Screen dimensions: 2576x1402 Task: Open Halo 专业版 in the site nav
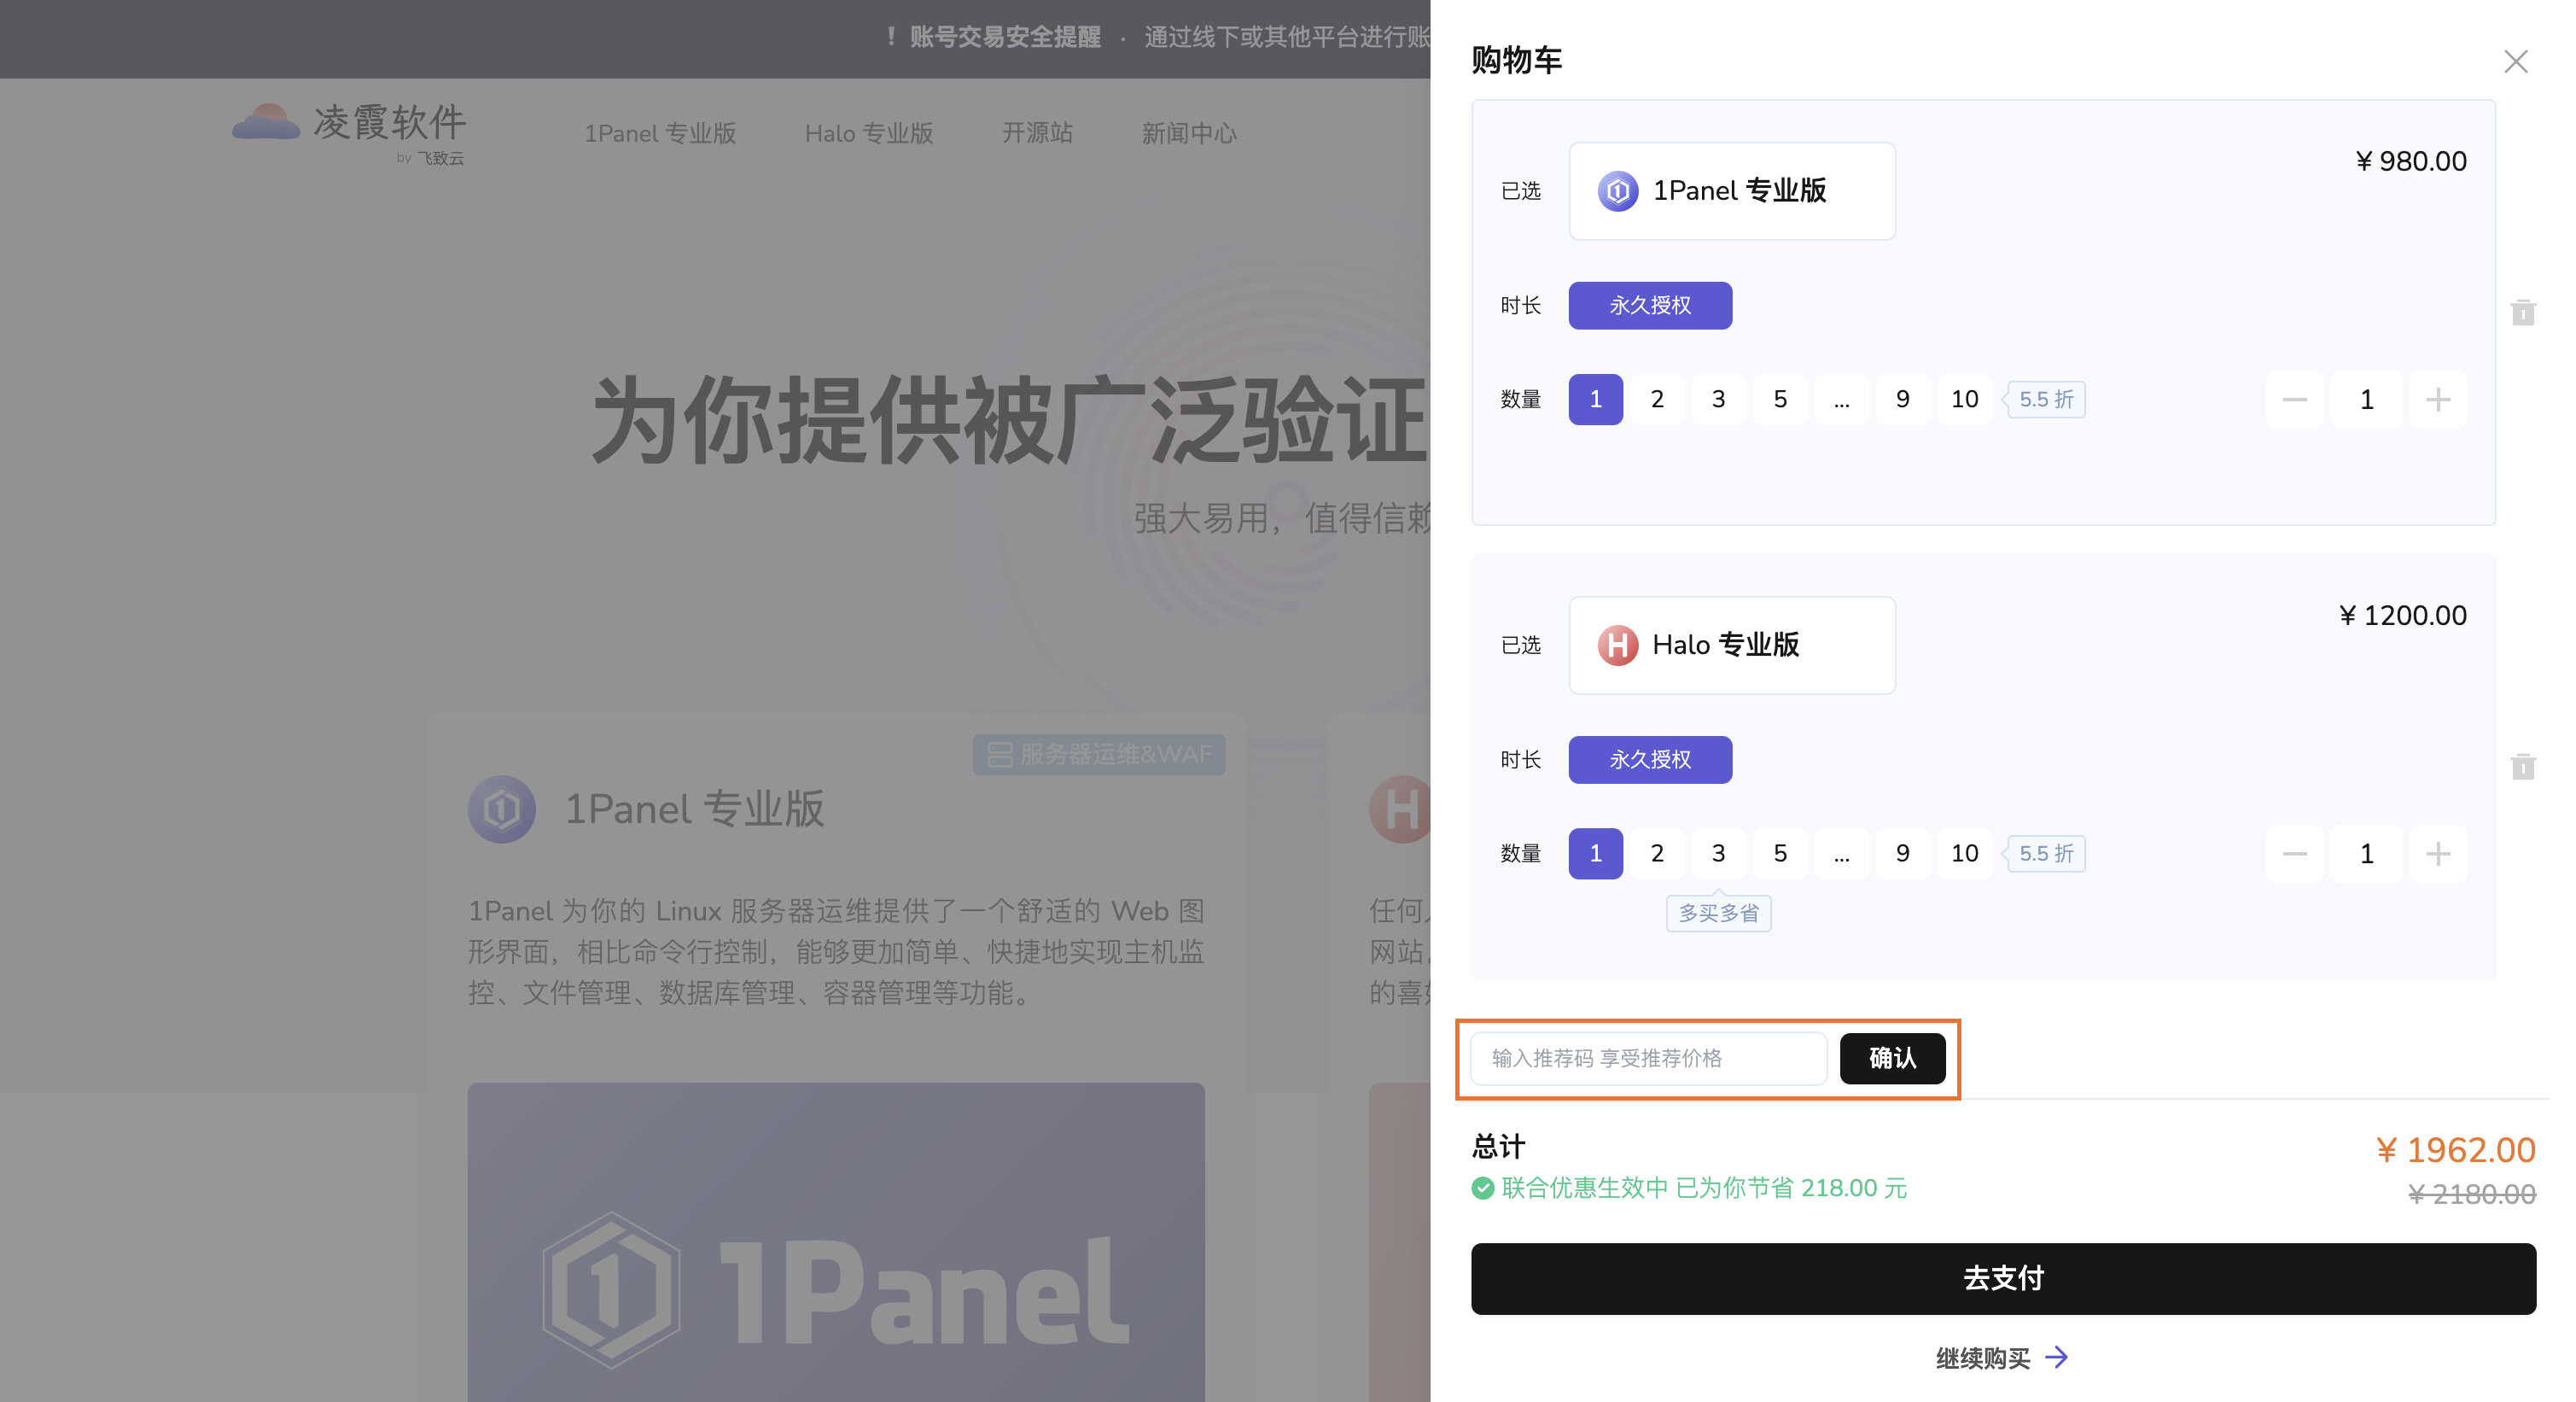click(869, 133)
